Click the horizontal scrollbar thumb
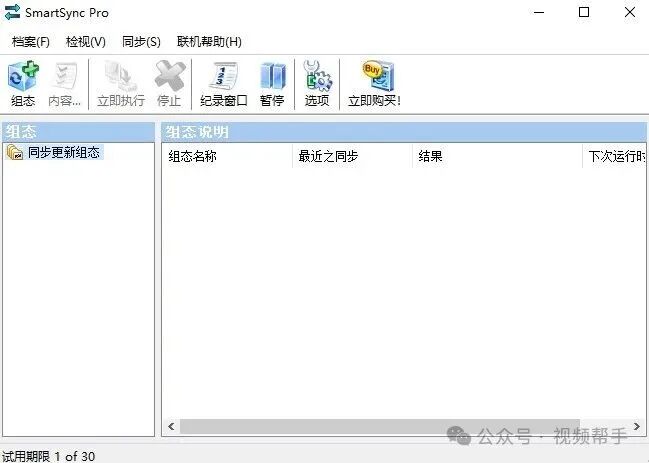The width and height of the screenshot is (649, 463). point(380,427)
